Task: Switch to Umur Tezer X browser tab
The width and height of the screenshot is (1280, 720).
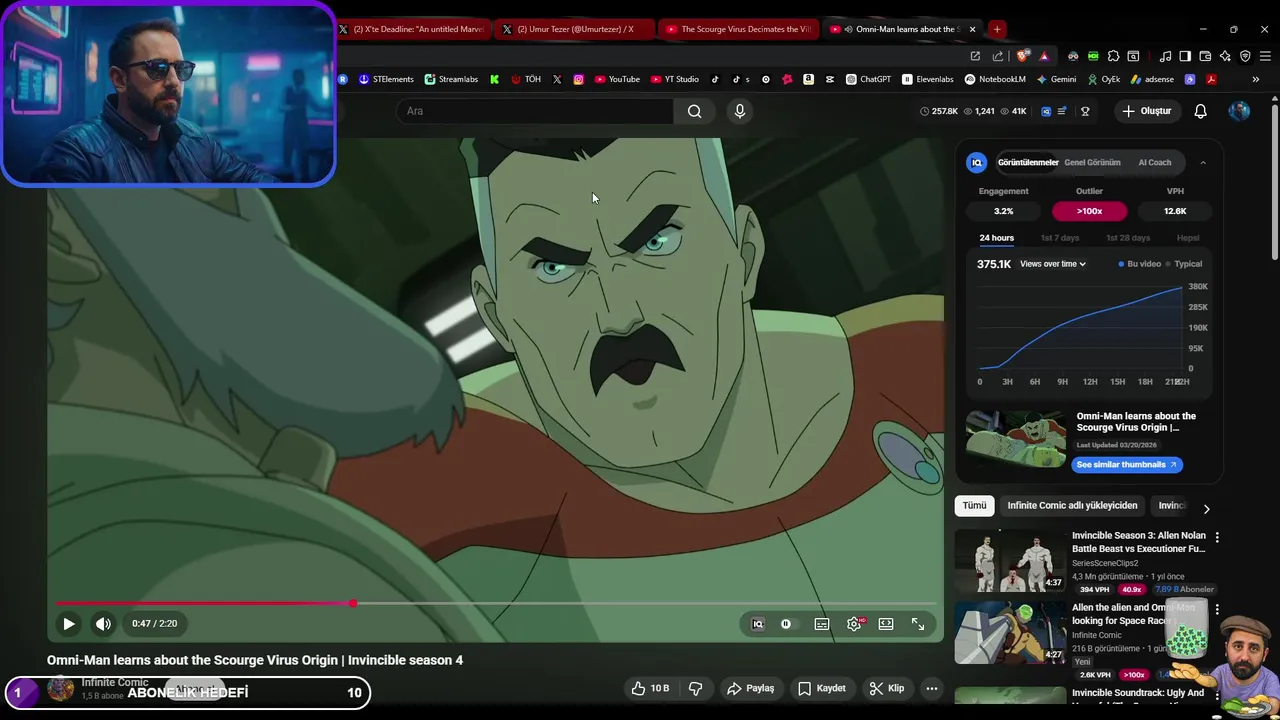Action: coord(575,29)
